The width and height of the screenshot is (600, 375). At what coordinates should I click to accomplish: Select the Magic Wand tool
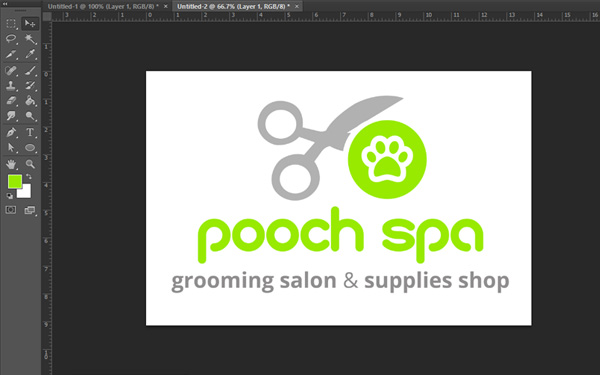(x=30, y=39)
